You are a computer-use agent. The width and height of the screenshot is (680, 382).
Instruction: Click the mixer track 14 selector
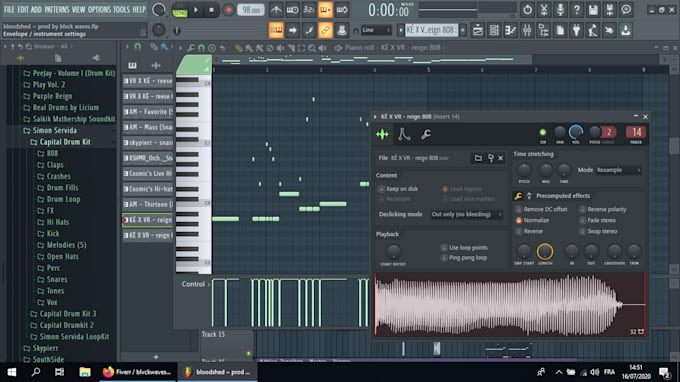636,132
